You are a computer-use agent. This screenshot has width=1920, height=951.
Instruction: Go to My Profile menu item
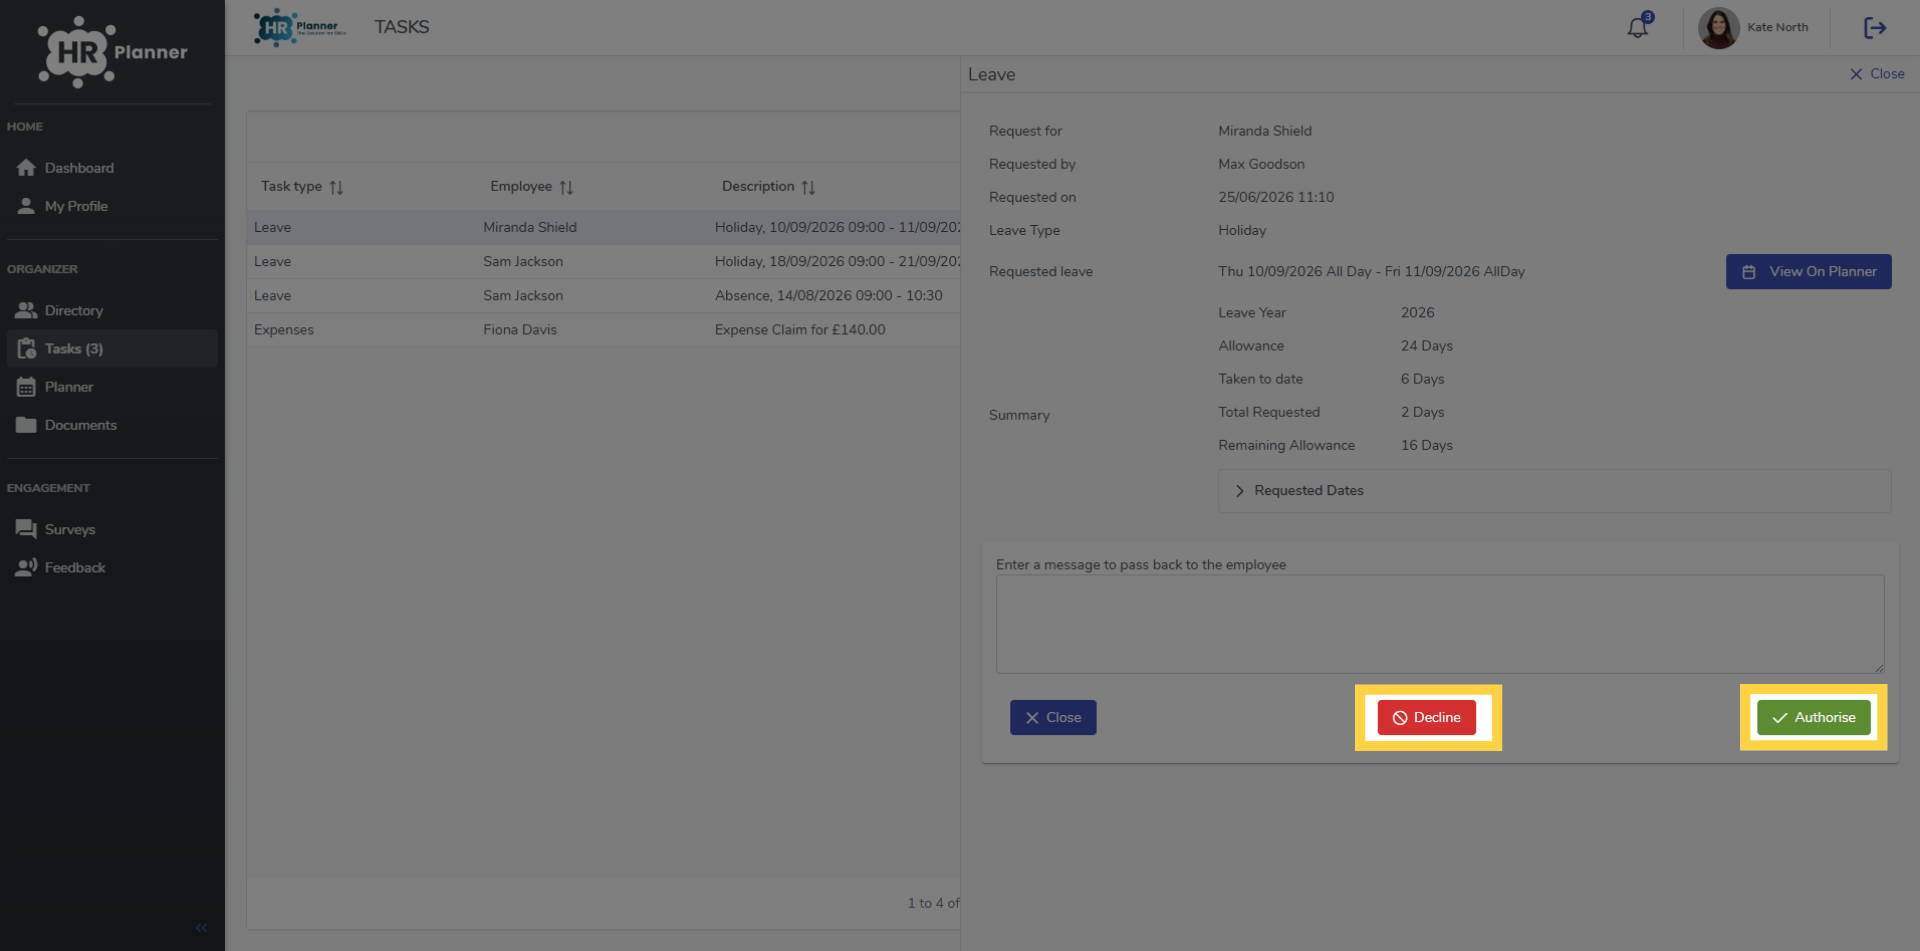[112, 206]
